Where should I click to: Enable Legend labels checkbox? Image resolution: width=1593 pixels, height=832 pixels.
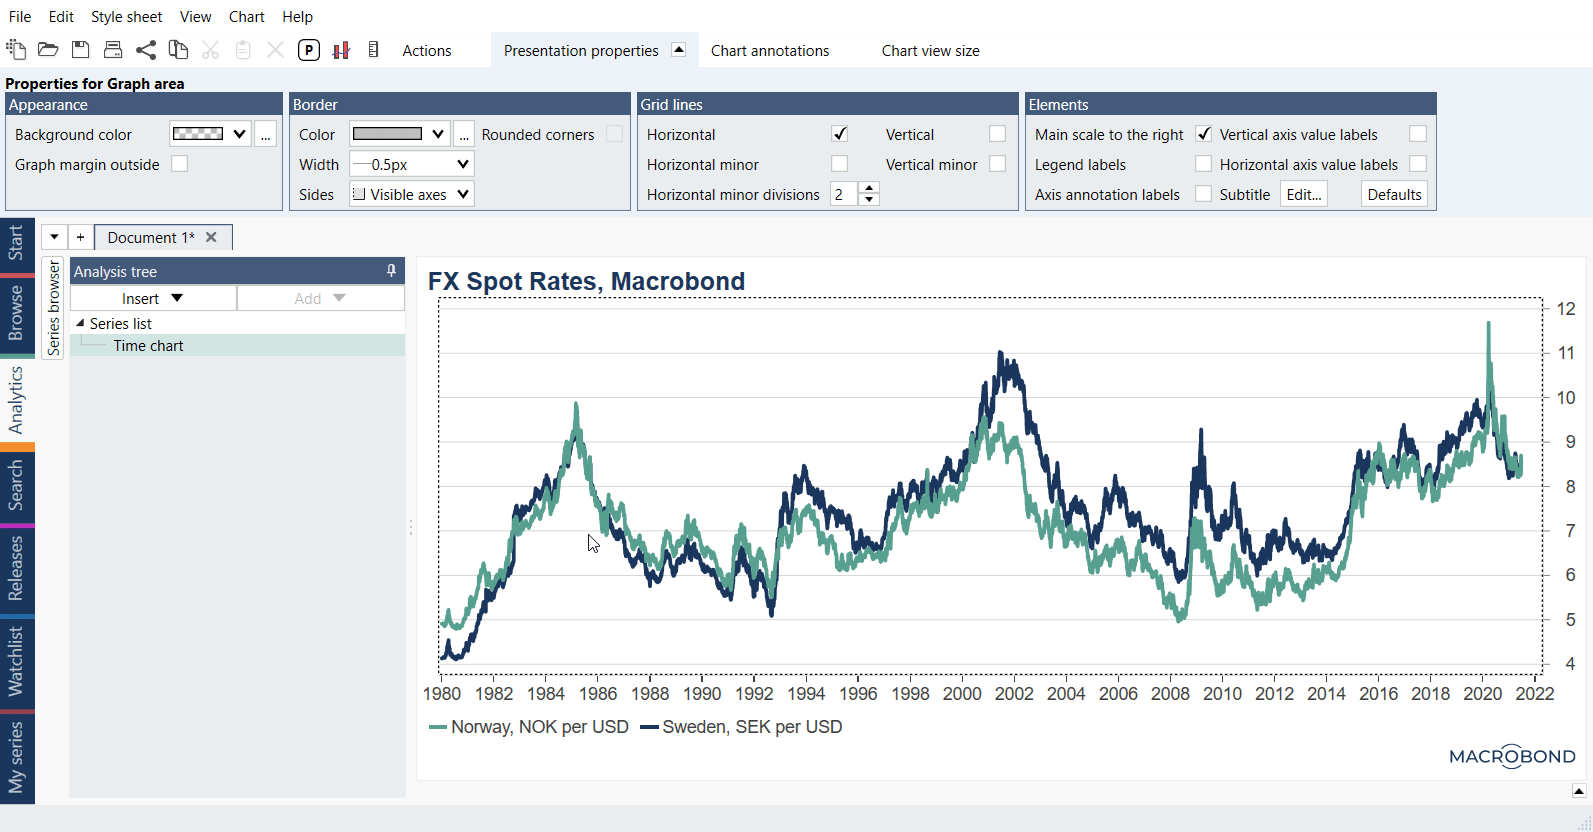click(x=1204, y=164)
